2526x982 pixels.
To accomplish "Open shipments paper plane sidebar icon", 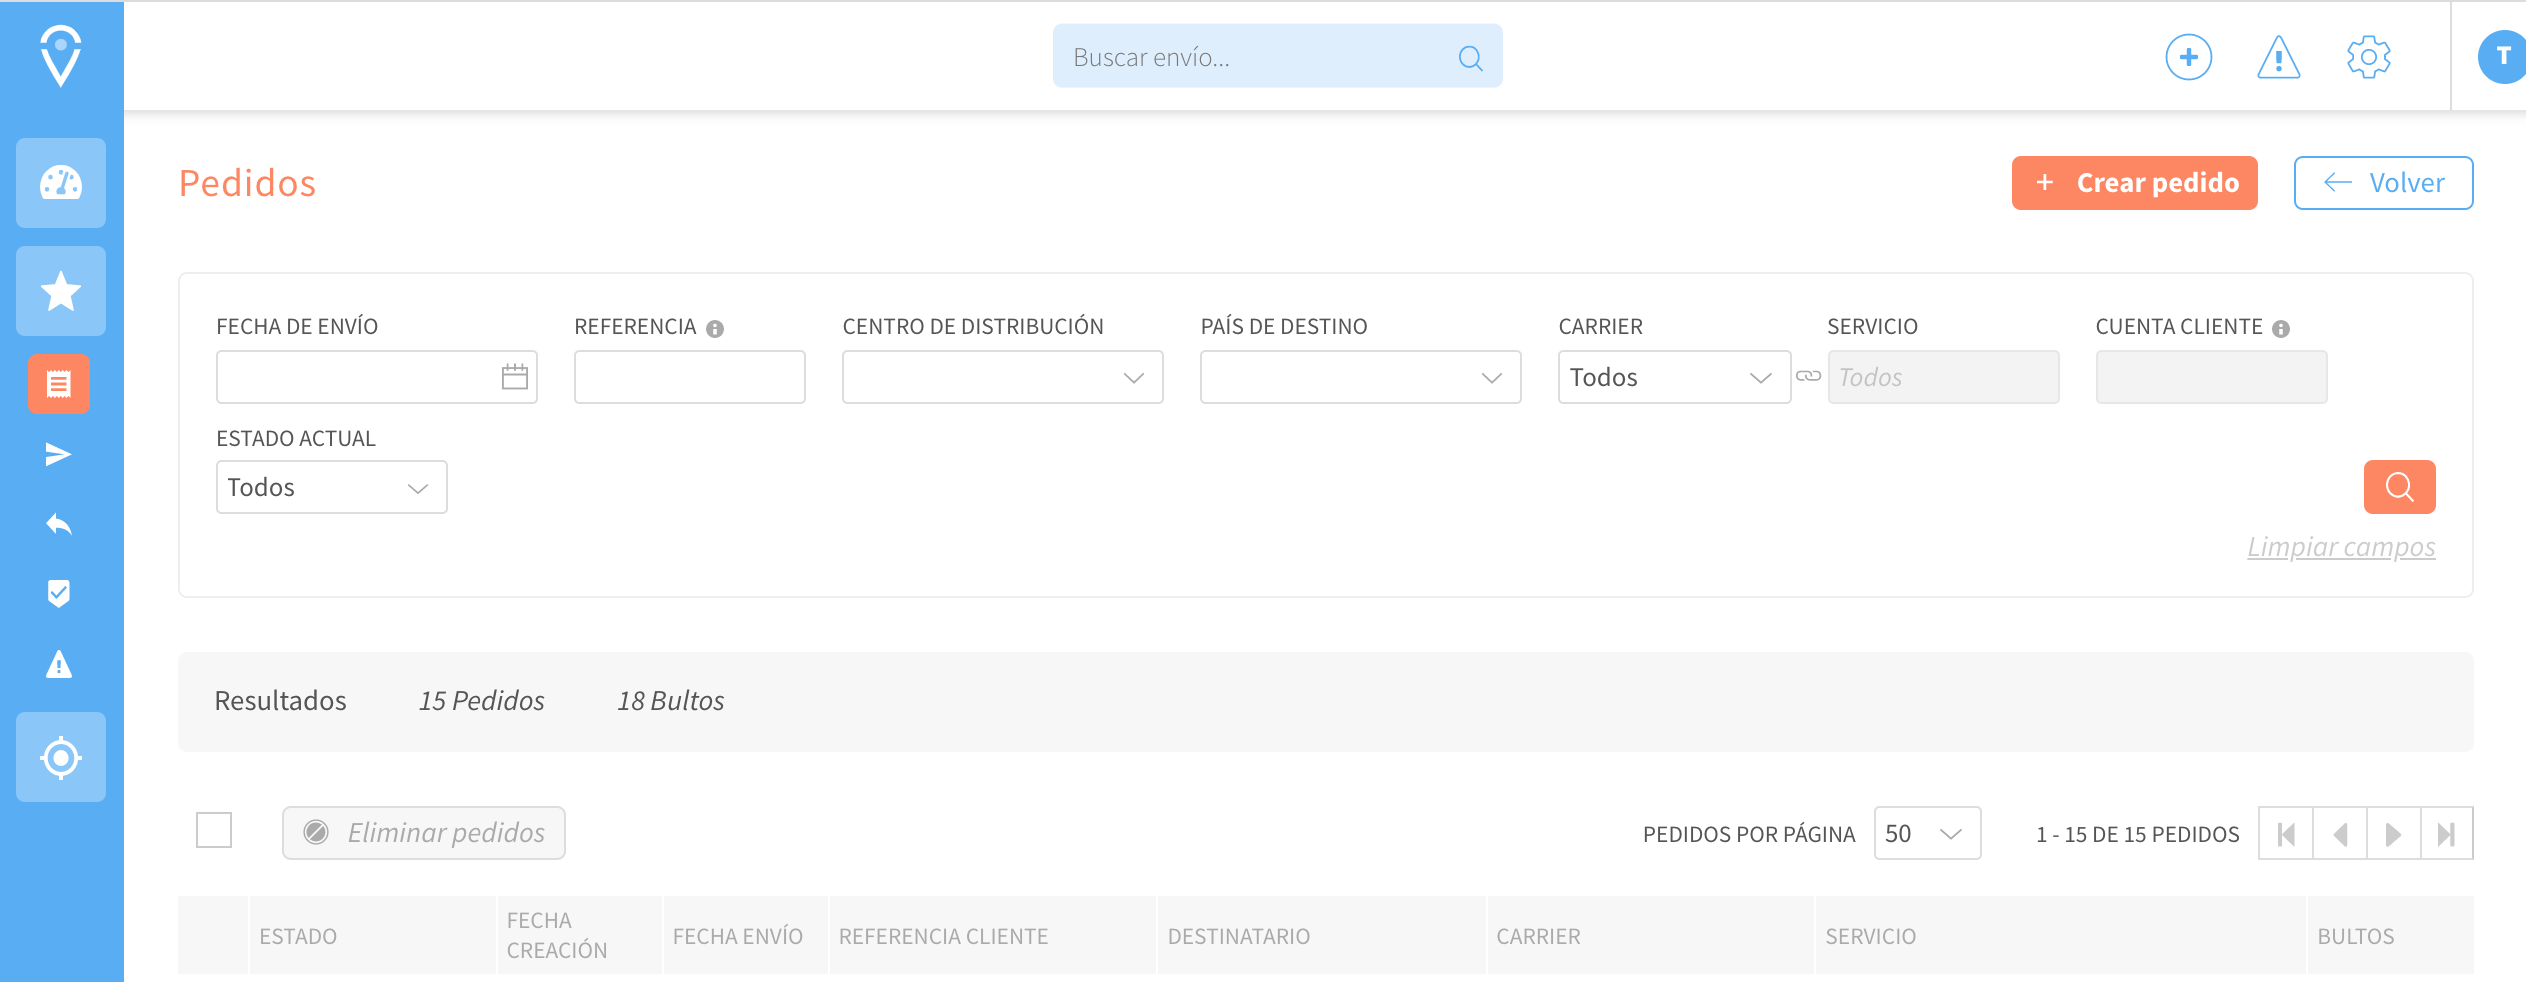I will click(x=59, y=455).
